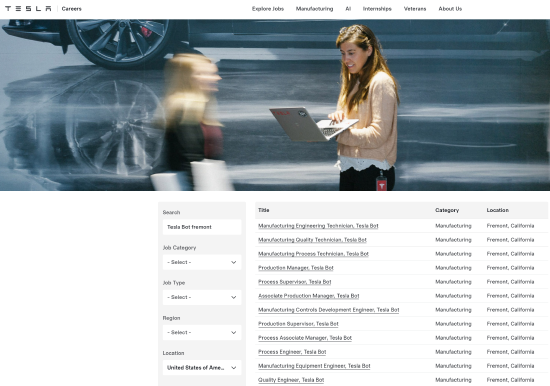This screenshot has height=386, width=550.
Task: View Manufacturing Controls Development Engineer posting
Action: 329,310
